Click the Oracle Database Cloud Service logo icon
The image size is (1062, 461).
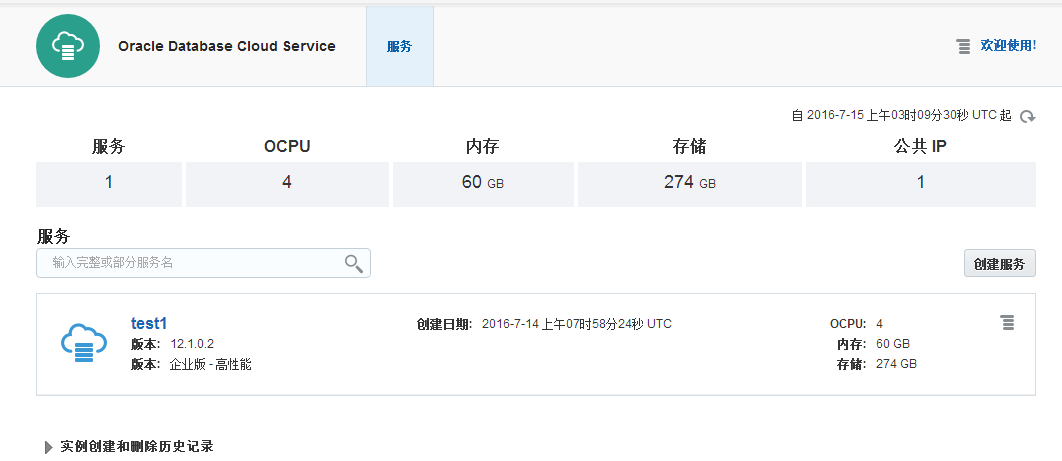click(x=68, y=46)
